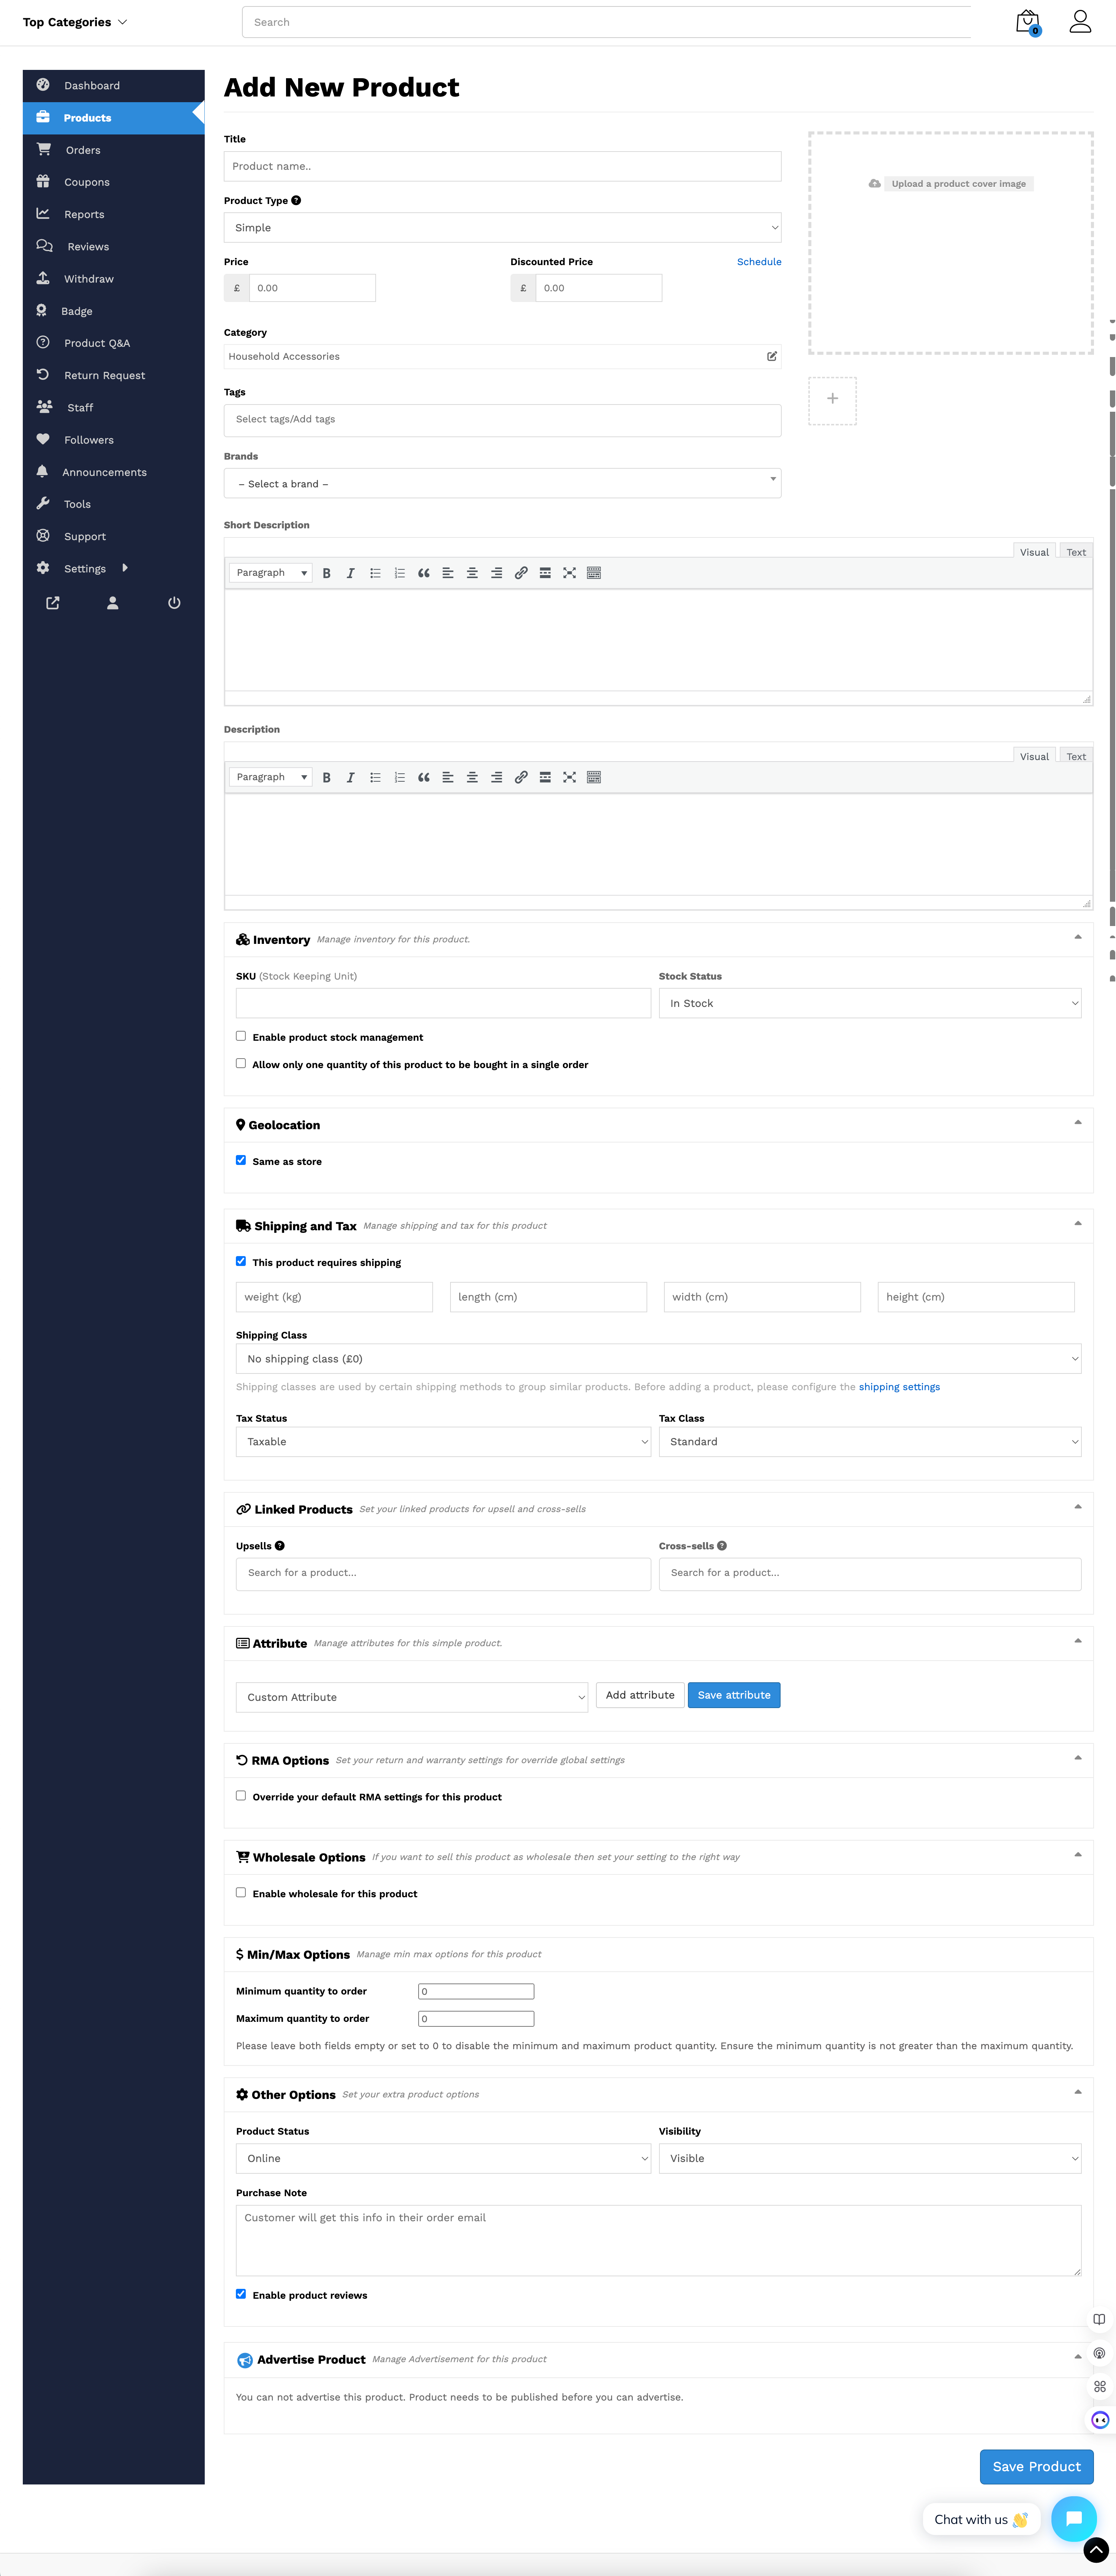Screen dimensions: 1116x2576
Task: Check Override your default RMA settings
Action: click(x=241, y=1795)
